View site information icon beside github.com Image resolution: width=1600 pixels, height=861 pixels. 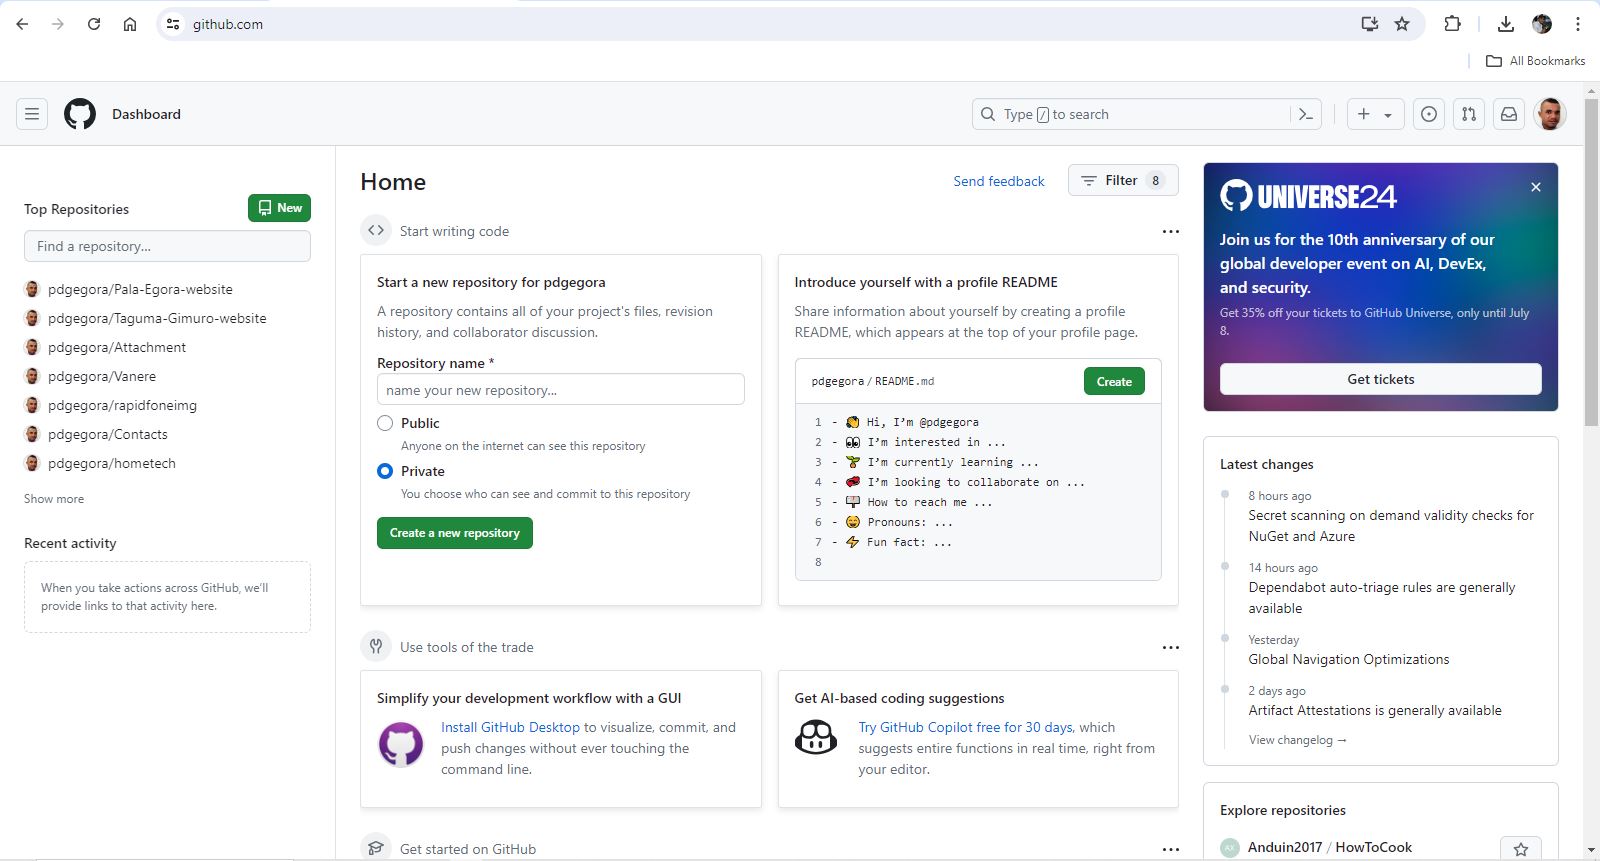[x=173, y=24]
